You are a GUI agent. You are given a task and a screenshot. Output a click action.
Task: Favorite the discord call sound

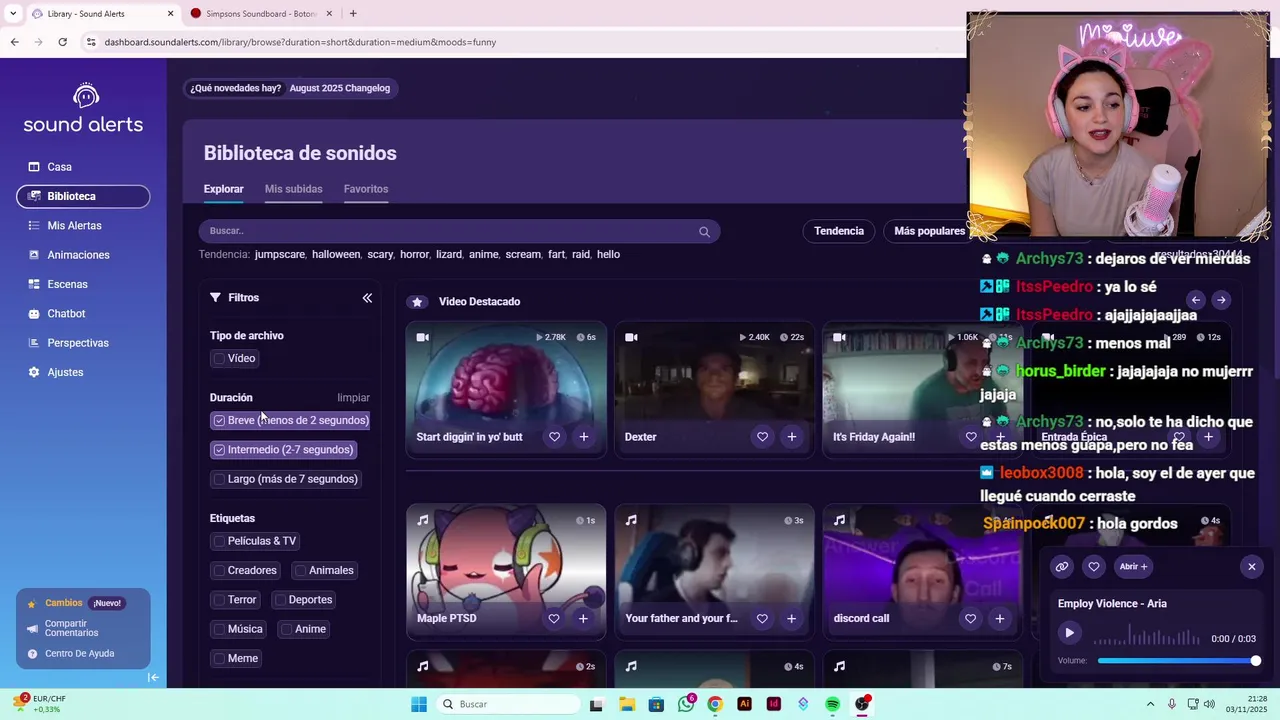[x=970, y=619]
